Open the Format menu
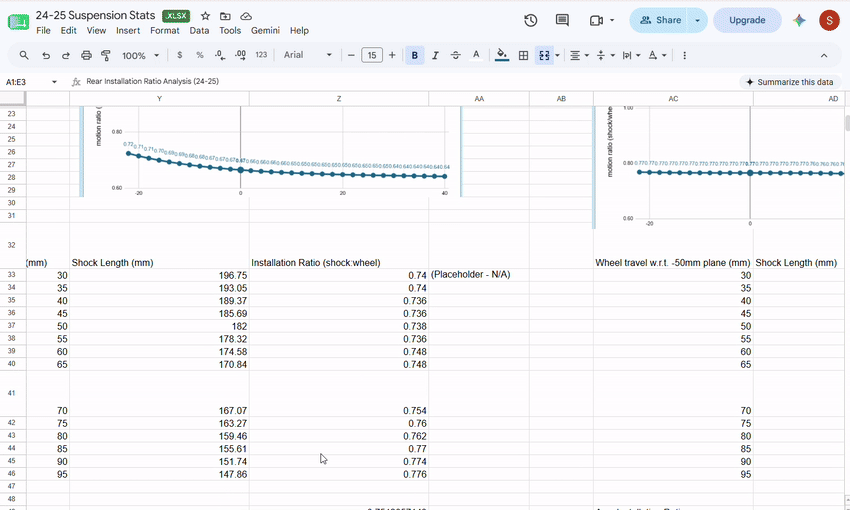850x510 pixels. click(165, 31)
